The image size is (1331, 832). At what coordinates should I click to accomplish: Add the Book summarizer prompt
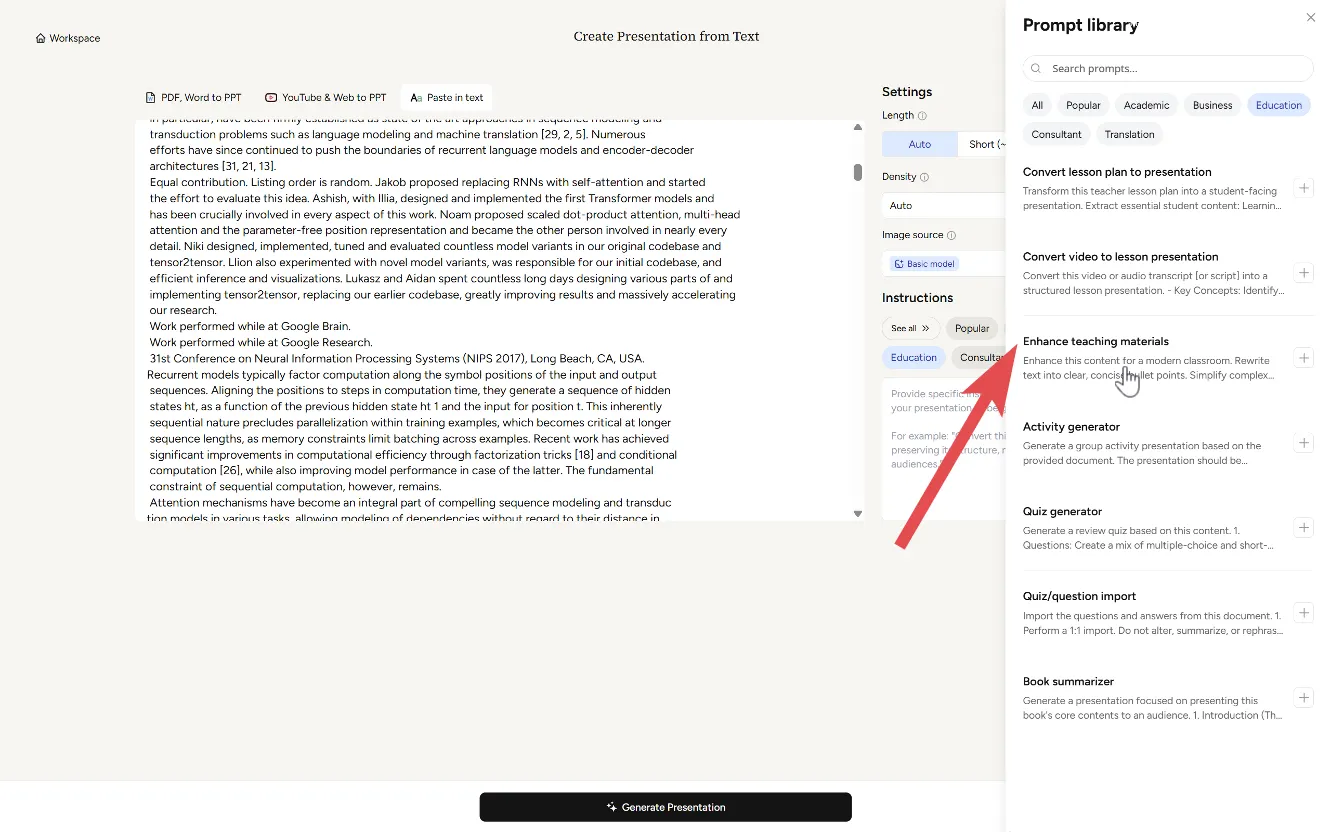click(1303, 698)
